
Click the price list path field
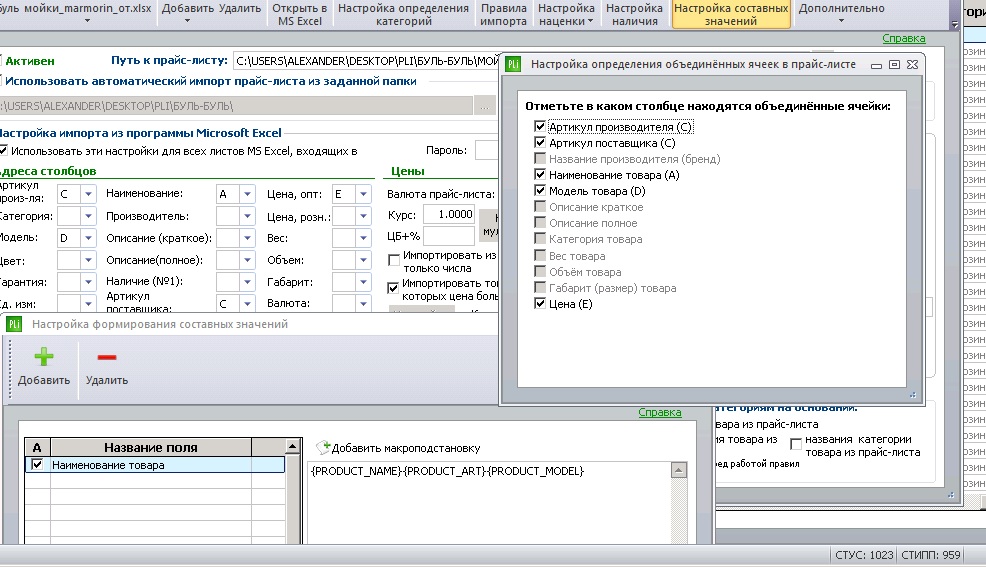pyautogui.click(x=367, y=61)
